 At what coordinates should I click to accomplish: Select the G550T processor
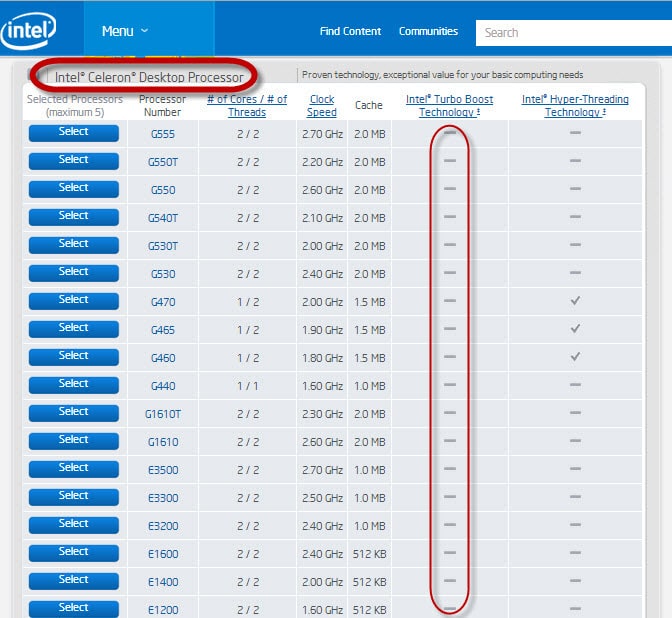pos(73,161)
